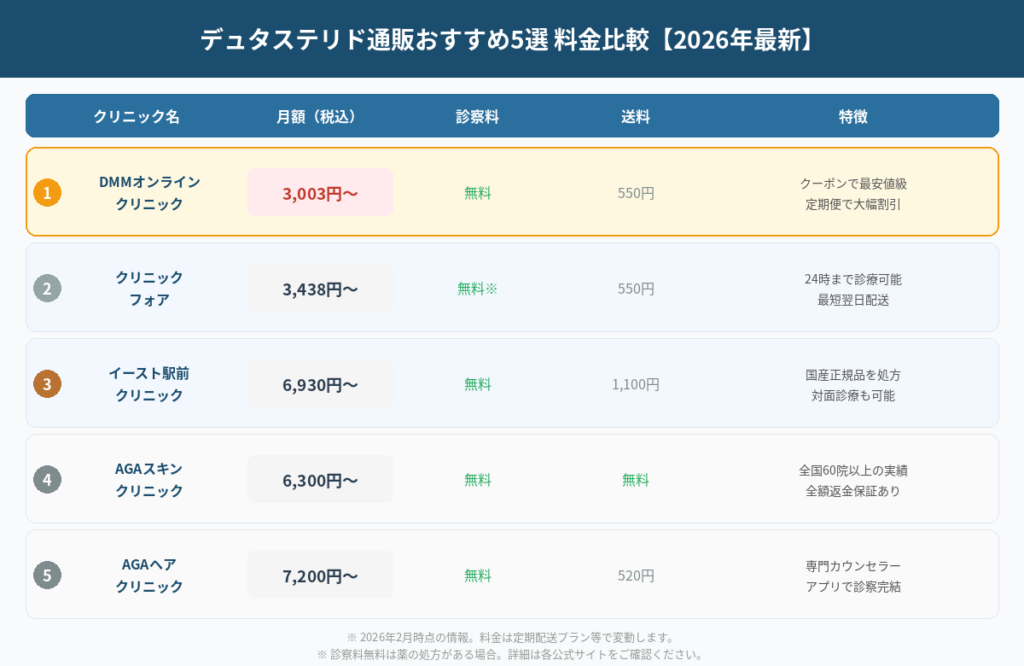Image resolution: width=1024 pixels, height=666 pixels.
Task: Click the rank 5 badge beside AGAヘアクリニック
Action: coord(47,575)
